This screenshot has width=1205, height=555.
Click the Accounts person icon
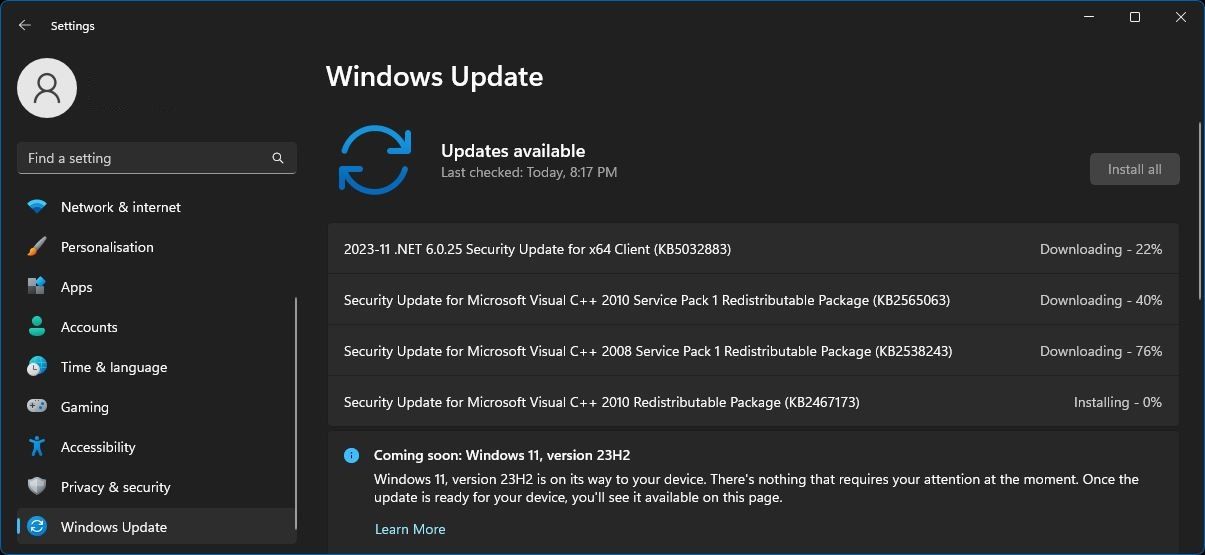[x=37, y=327]
